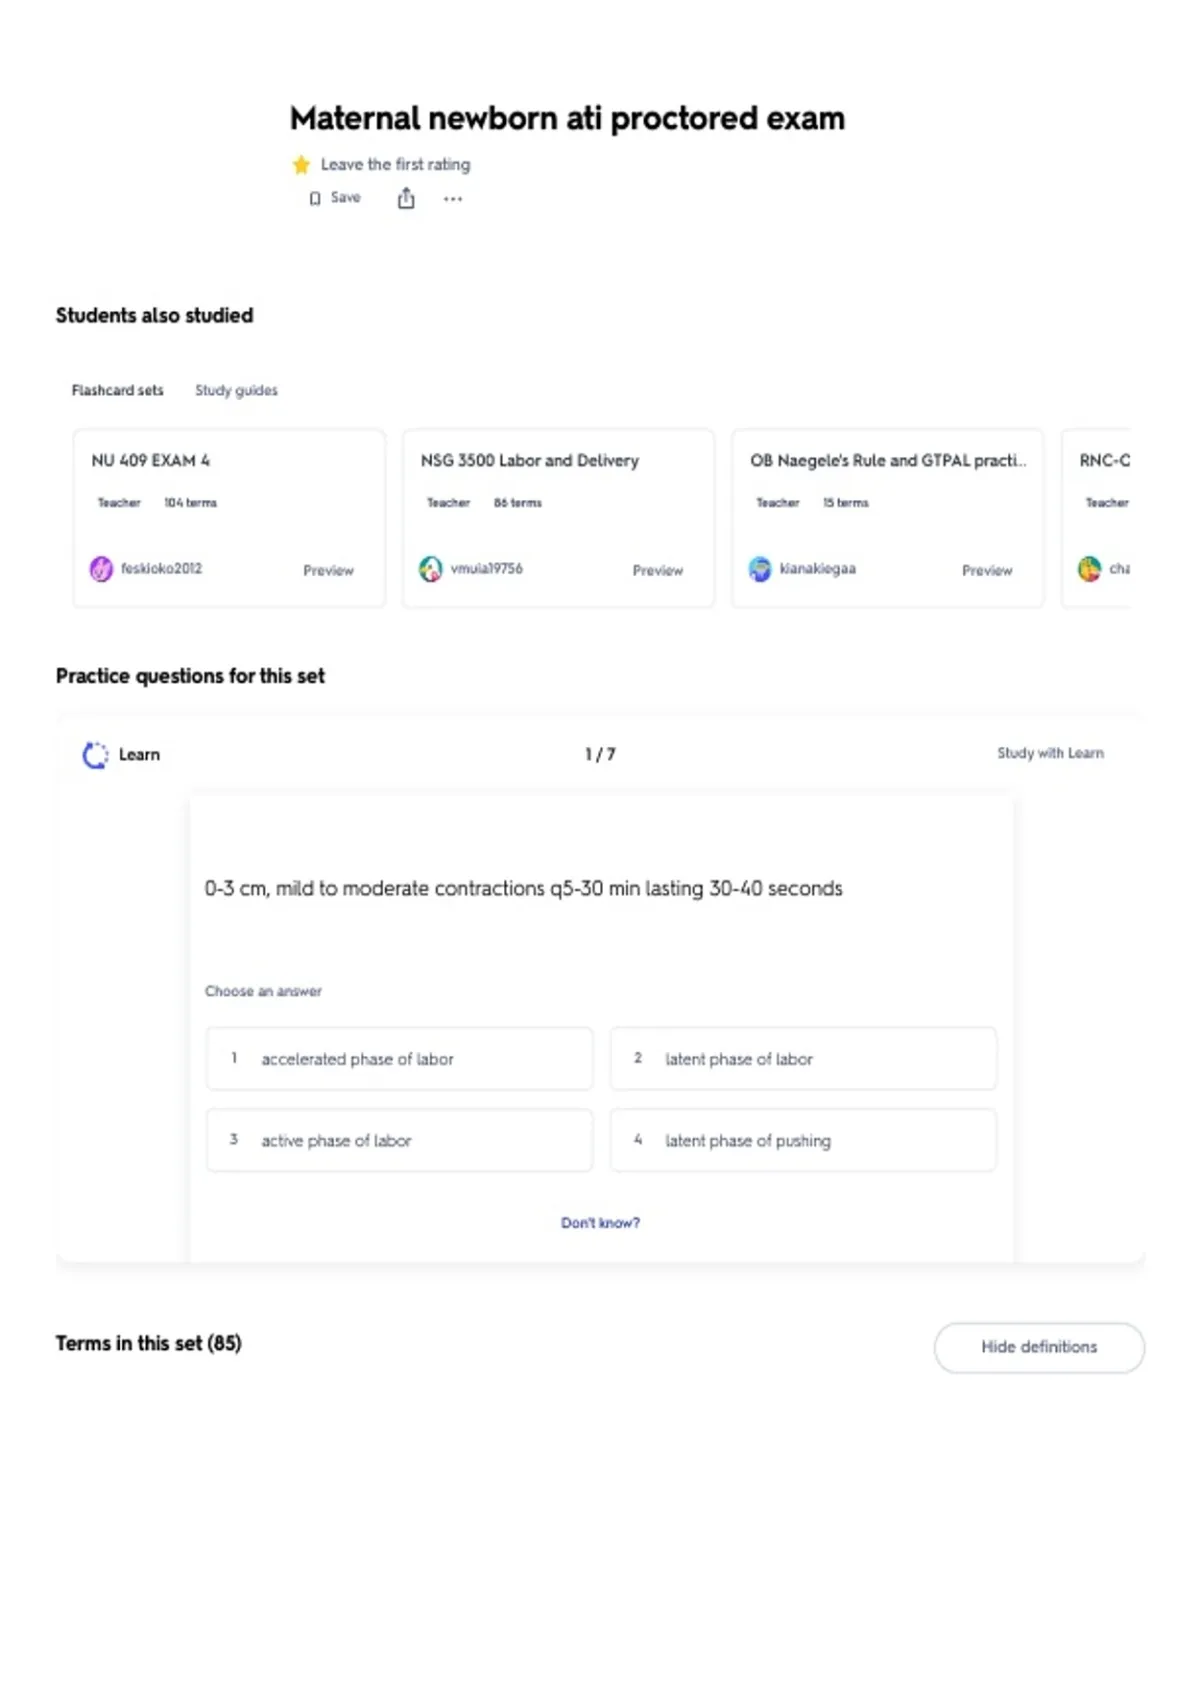Toggle Hide definitions button
The image size is (1200, 1700).
pyautogui.click(x=1039, y=1347)
